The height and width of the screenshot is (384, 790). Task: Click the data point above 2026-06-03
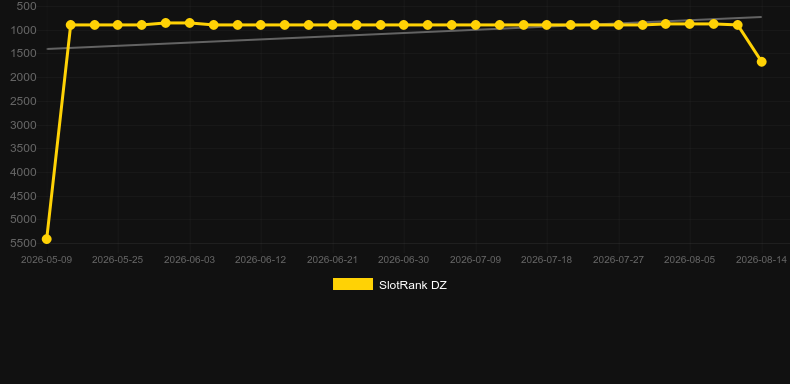tap(189, 23)
